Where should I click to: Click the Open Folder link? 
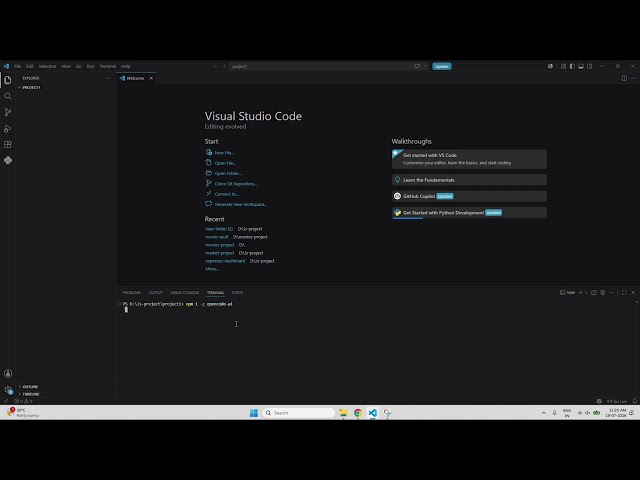[228, 173]
